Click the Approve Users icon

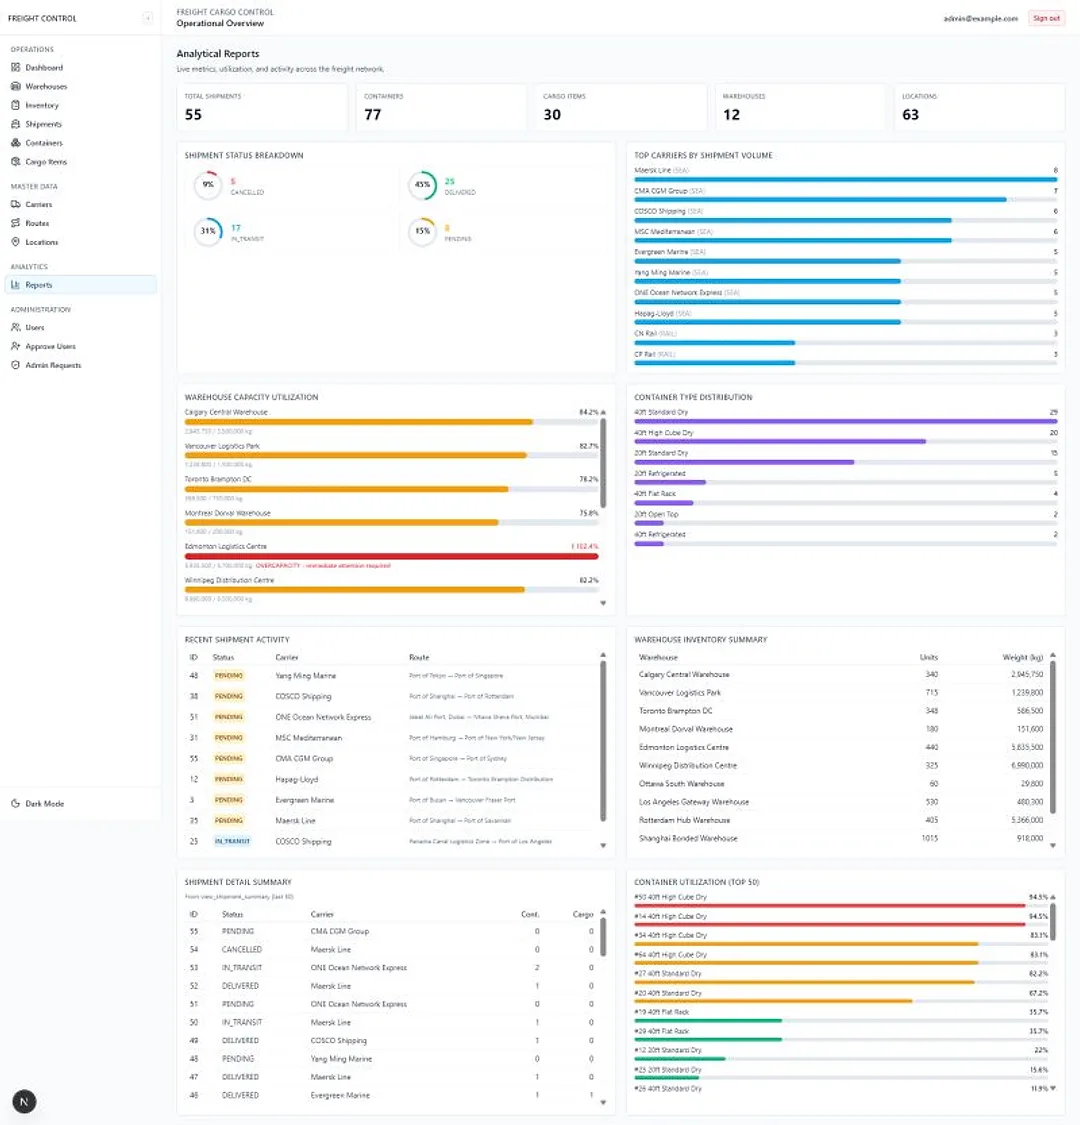coord(16,346)
